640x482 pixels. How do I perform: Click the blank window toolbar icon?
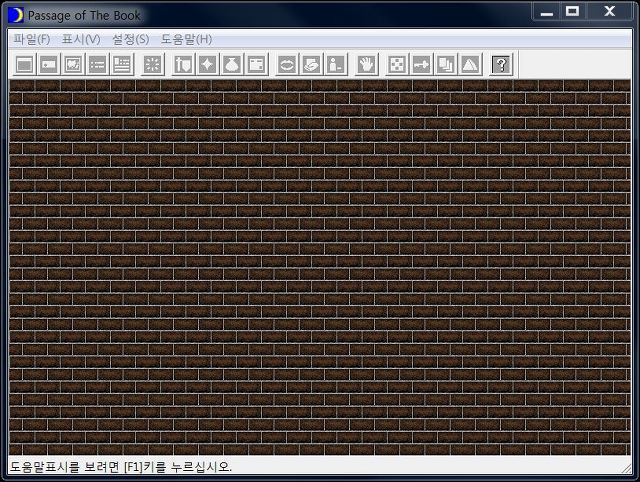point(24,64)
